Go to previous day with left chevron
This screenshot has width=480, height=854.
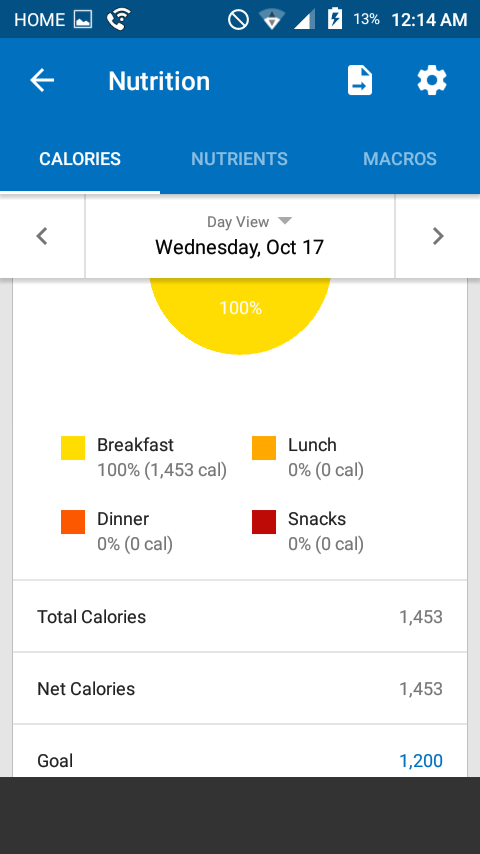click(42, 236)
